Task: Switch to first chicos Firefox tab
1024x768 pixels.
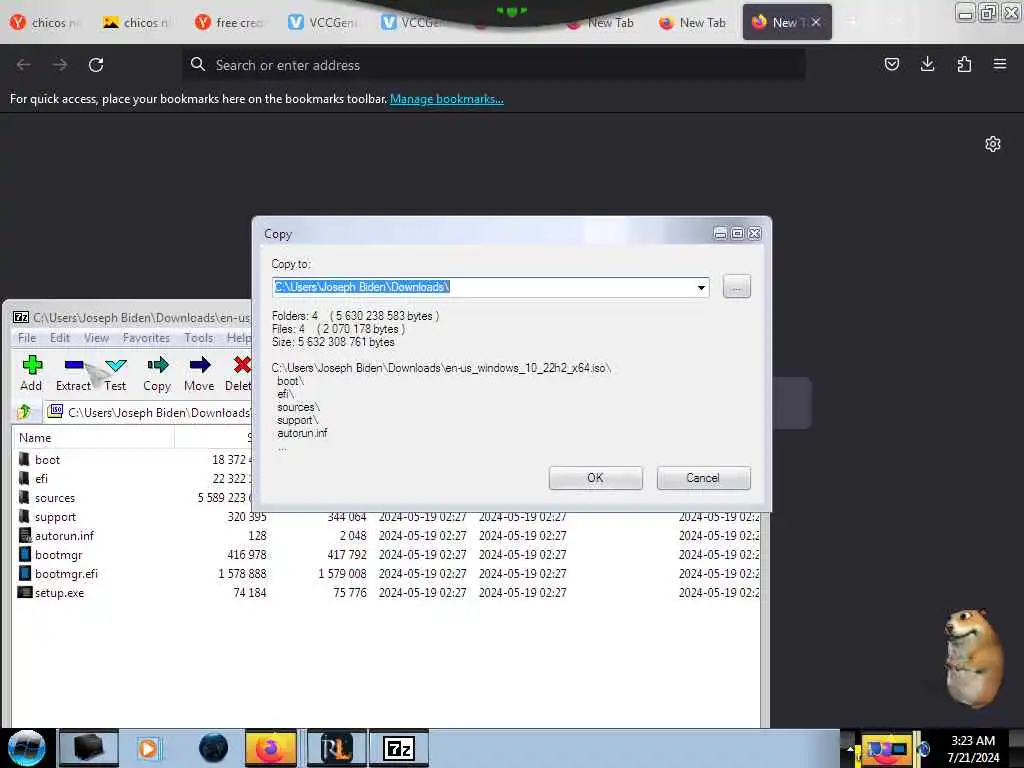Action: coord(46,23)
